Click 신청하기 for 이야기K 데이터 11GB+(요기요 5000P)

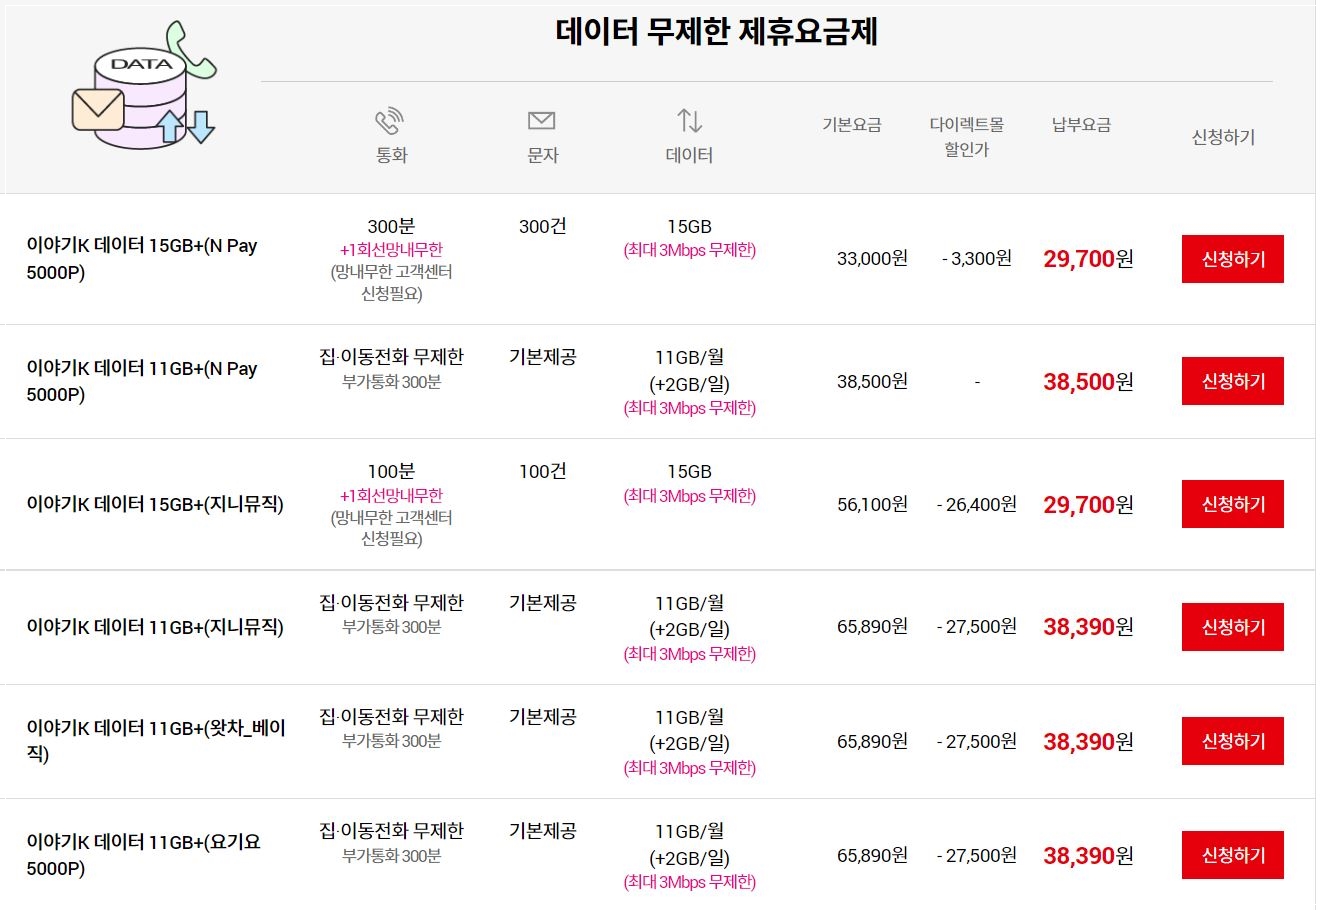pyautogui.click(x=1232, y=855)
